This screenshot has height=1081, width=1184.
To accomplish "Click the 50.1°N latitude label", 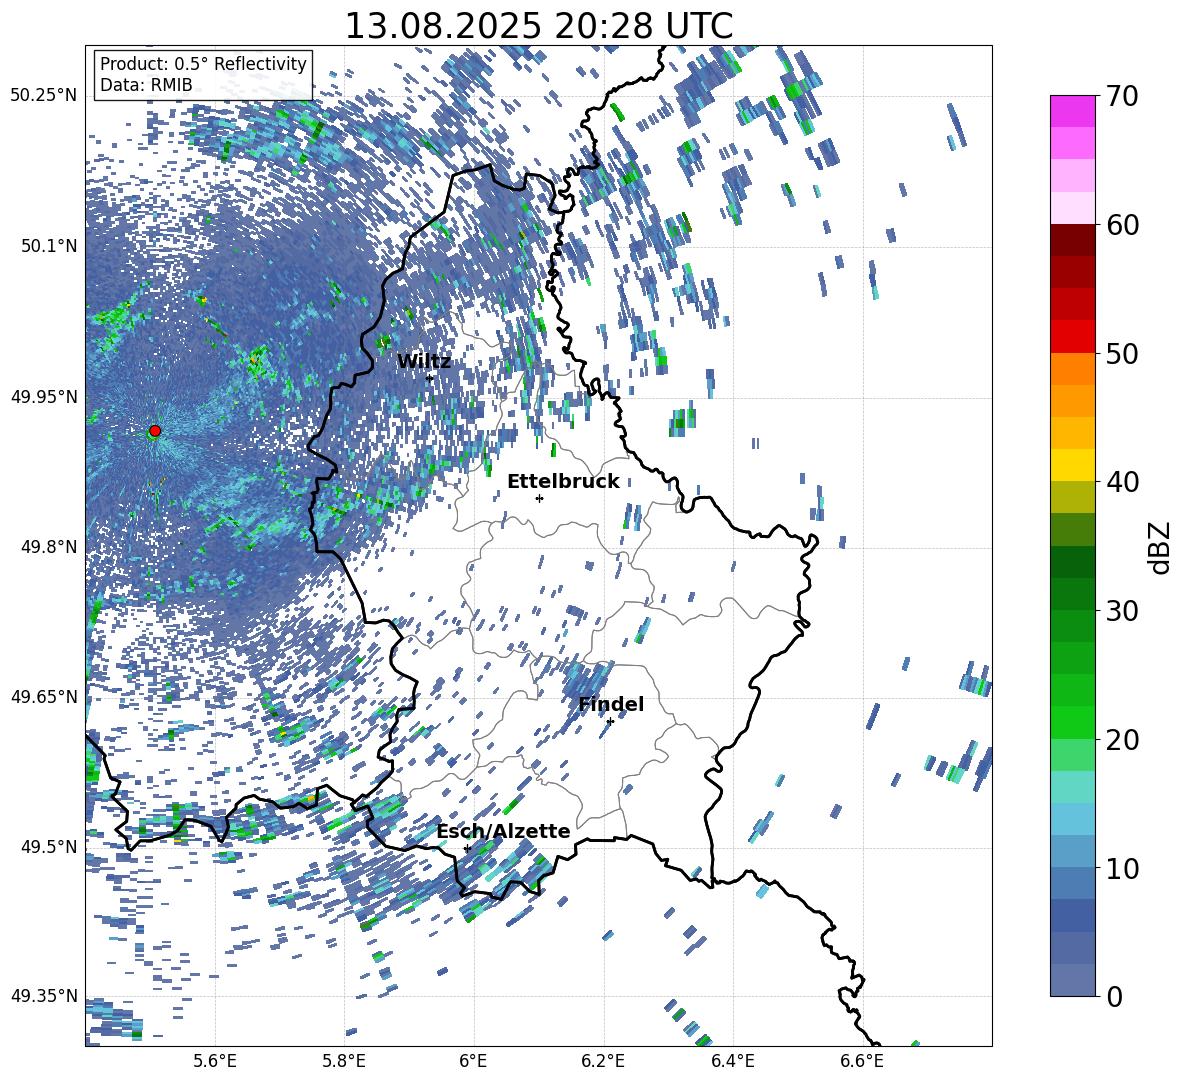I will (x=48, y=246).
